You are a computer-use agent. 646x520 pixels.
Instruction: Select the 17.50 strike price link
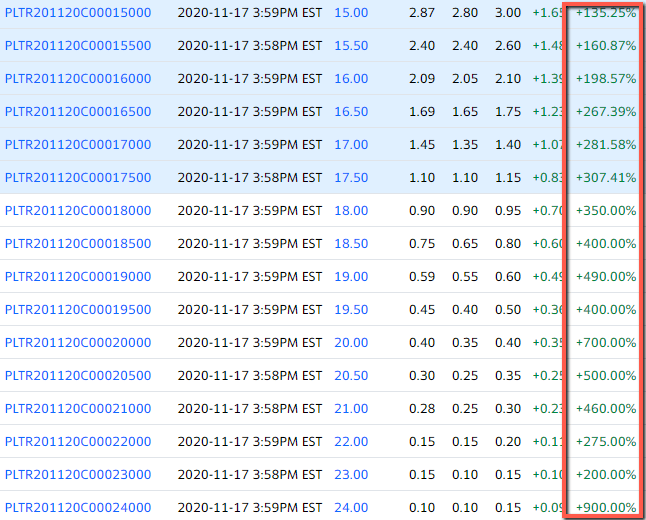click(x=351, y=178)
